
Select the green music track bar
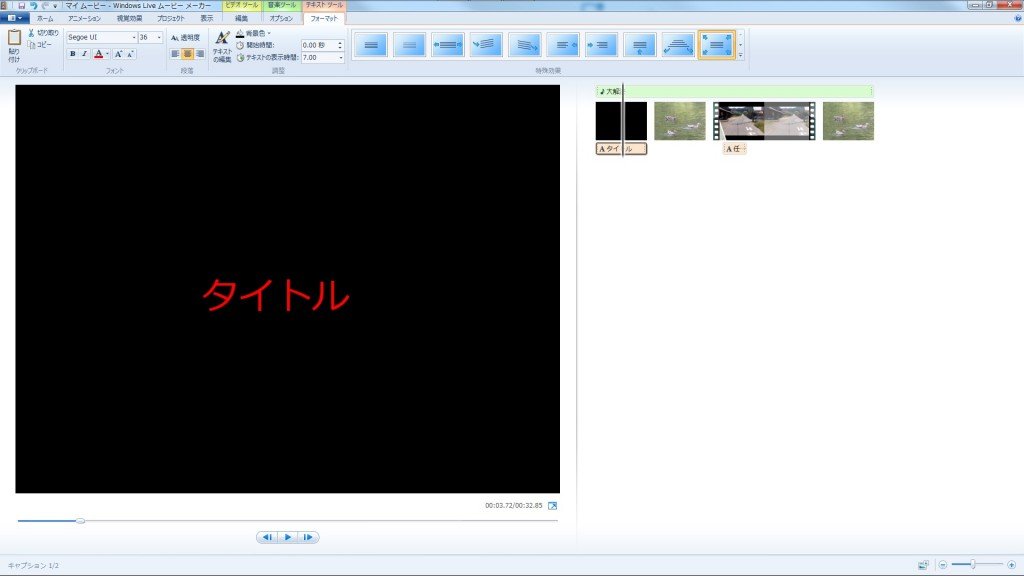[735, 91]
